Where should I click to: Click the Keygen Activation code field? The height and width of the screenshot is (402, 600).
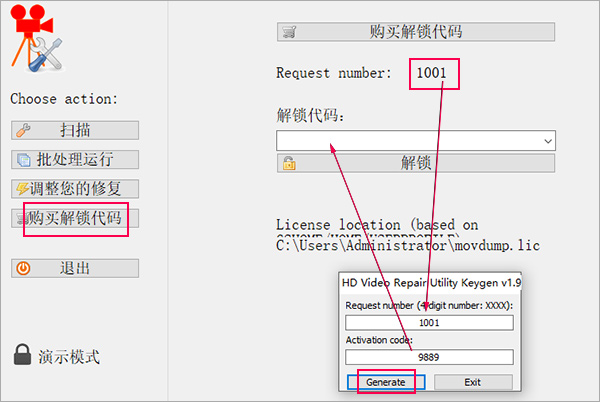[x=429, y=357]
